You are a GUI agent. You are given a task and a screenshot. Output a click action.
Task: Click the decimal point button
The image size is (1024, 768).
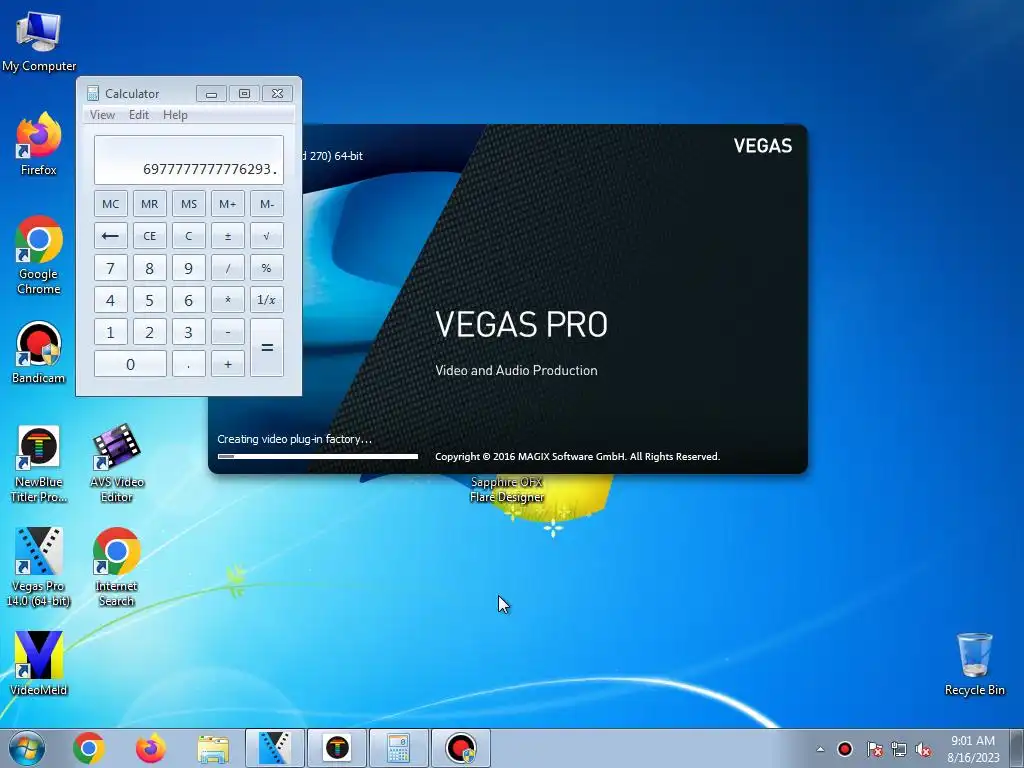[x=189, y=364]
